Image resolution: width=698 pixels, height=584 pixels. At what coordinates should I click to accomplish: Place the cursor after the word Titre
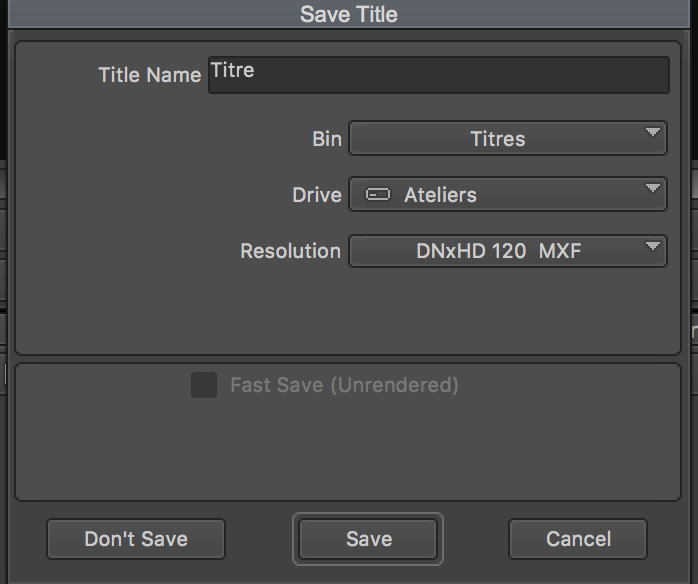coord(256,70)
